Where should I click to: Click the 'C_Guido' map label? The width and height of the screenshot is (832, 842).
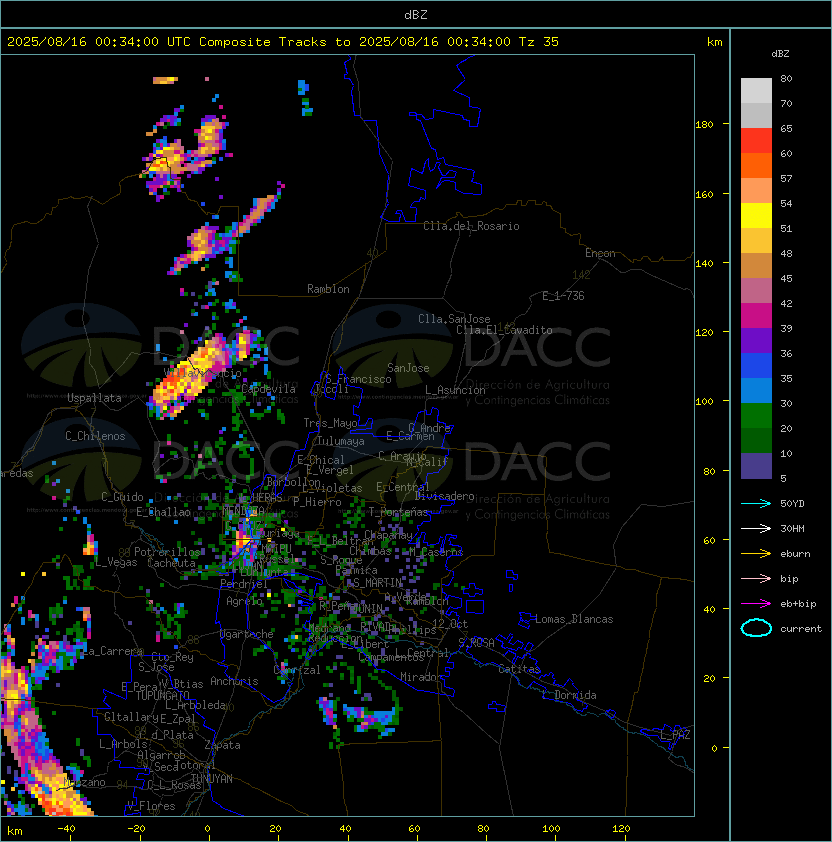122,497
